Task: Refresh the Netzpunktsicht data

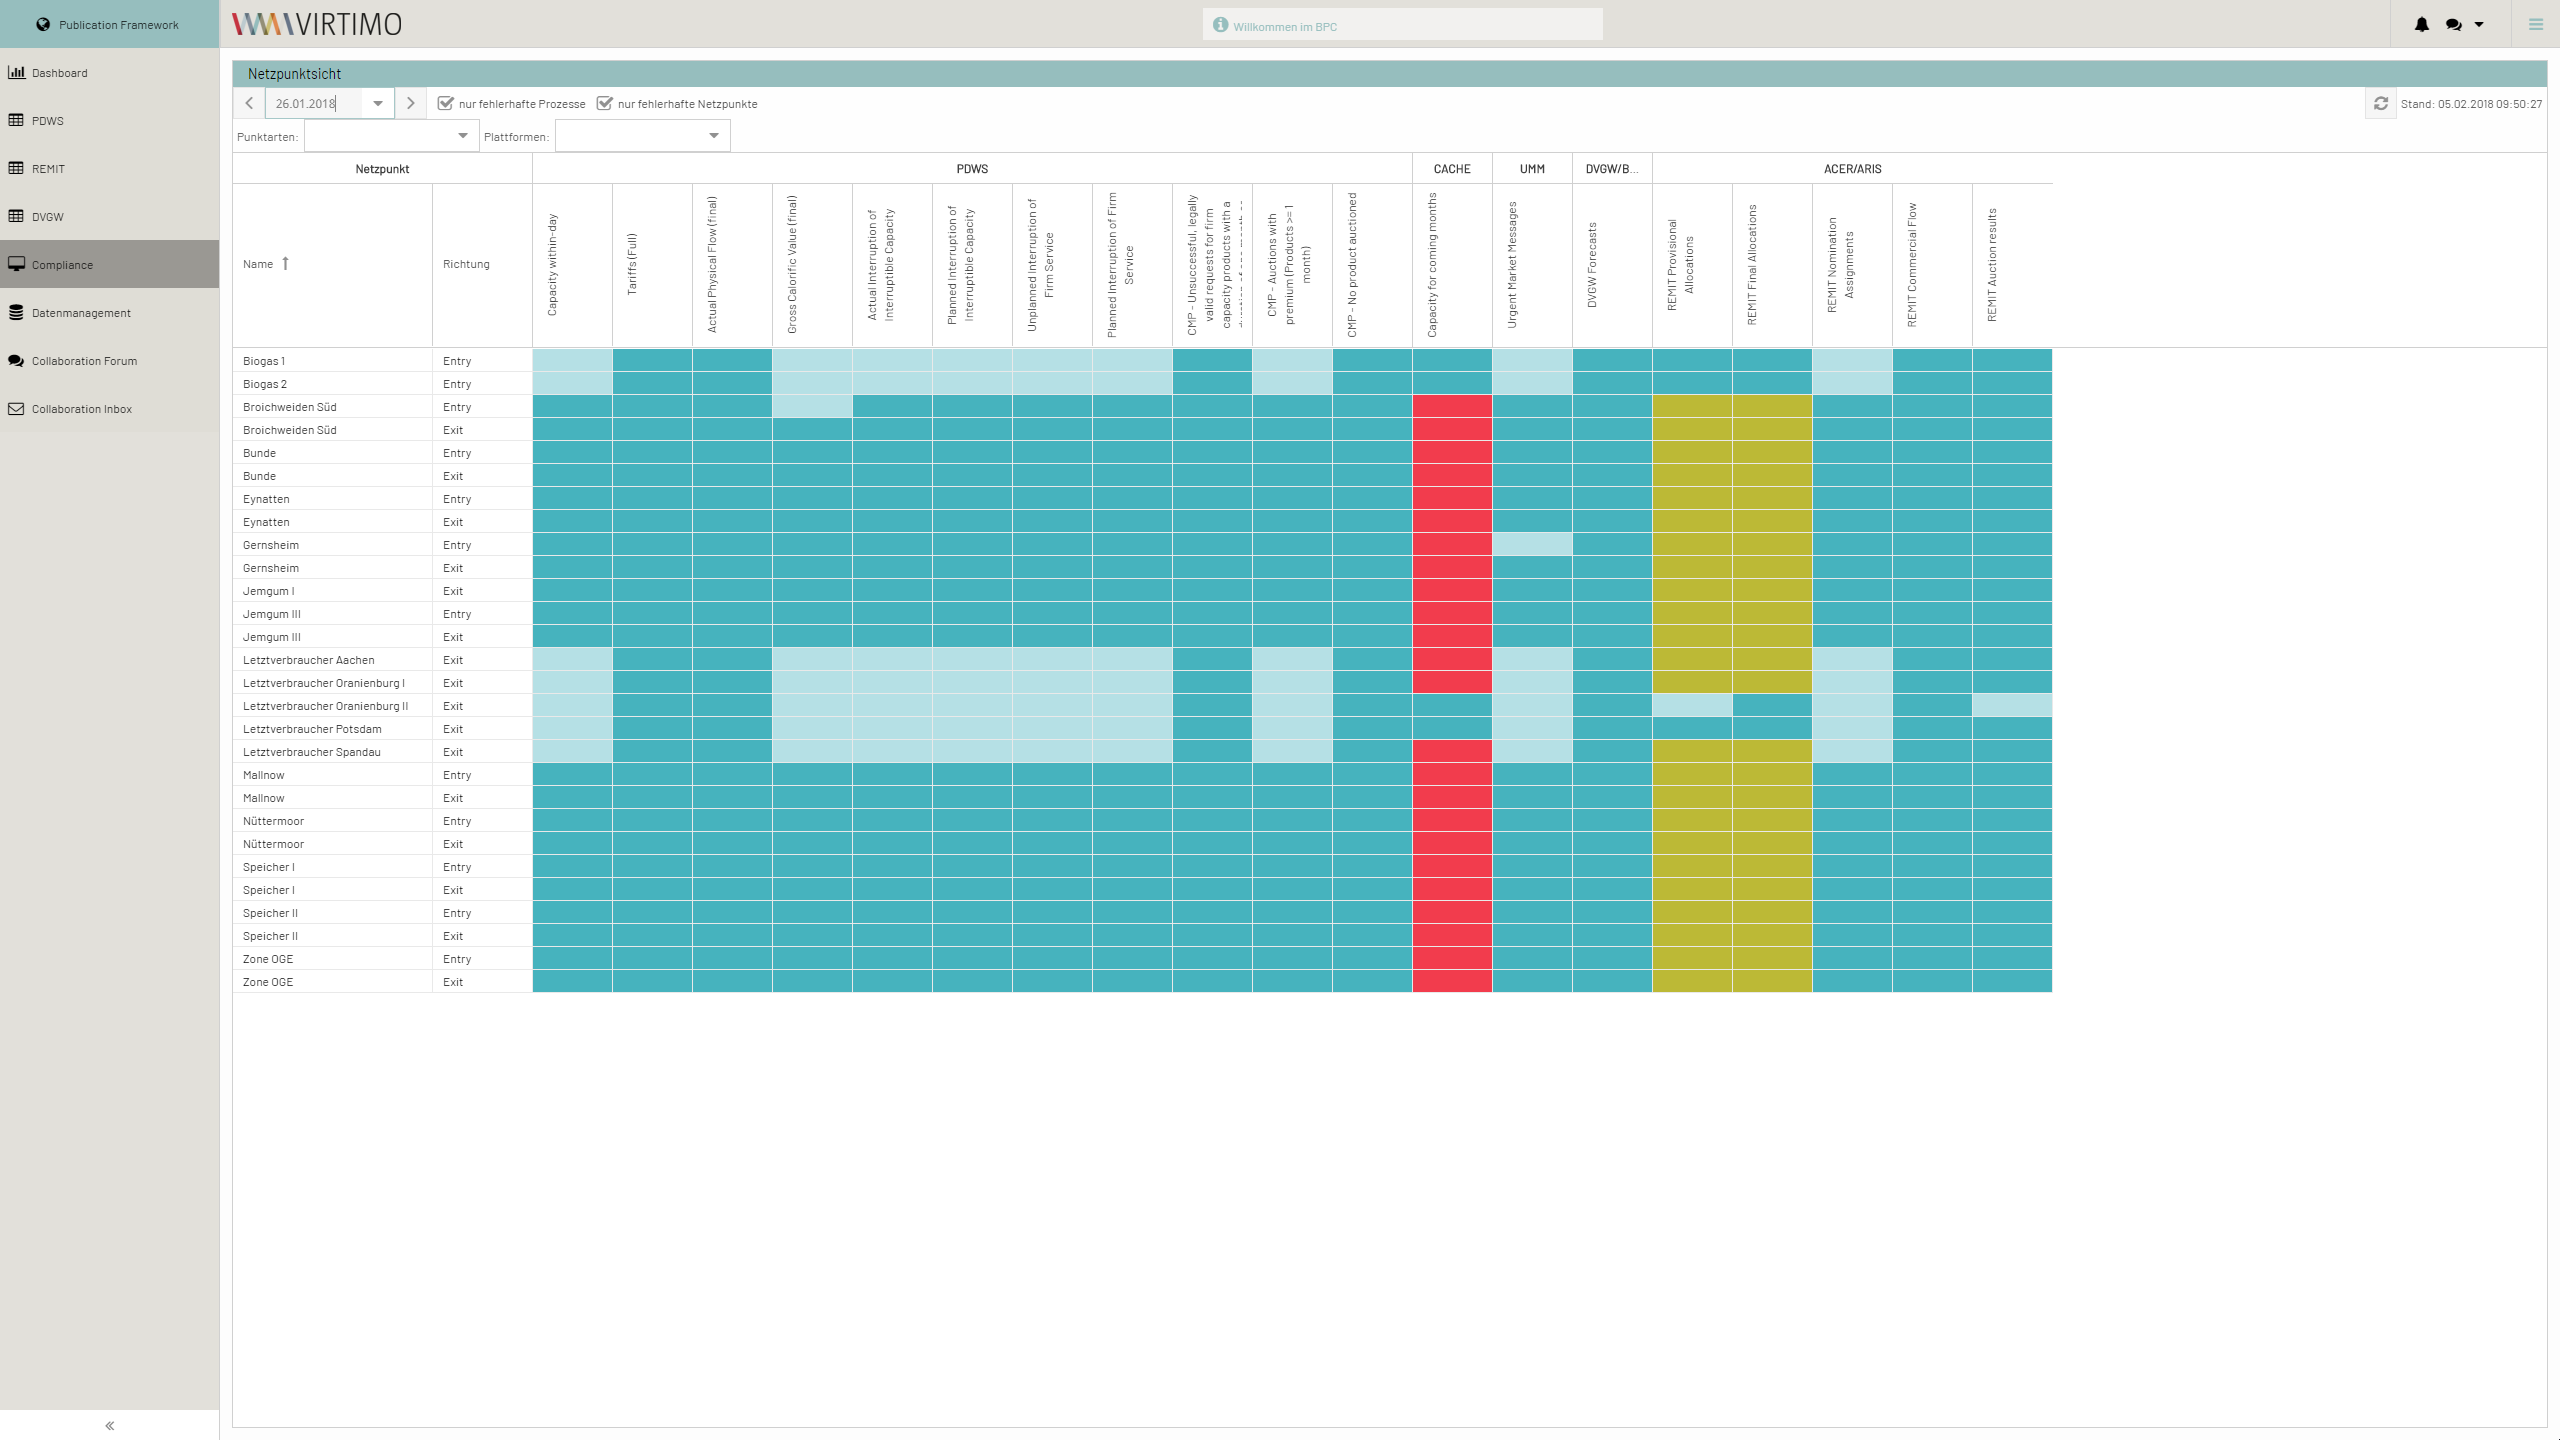Action: point(2380,103)
